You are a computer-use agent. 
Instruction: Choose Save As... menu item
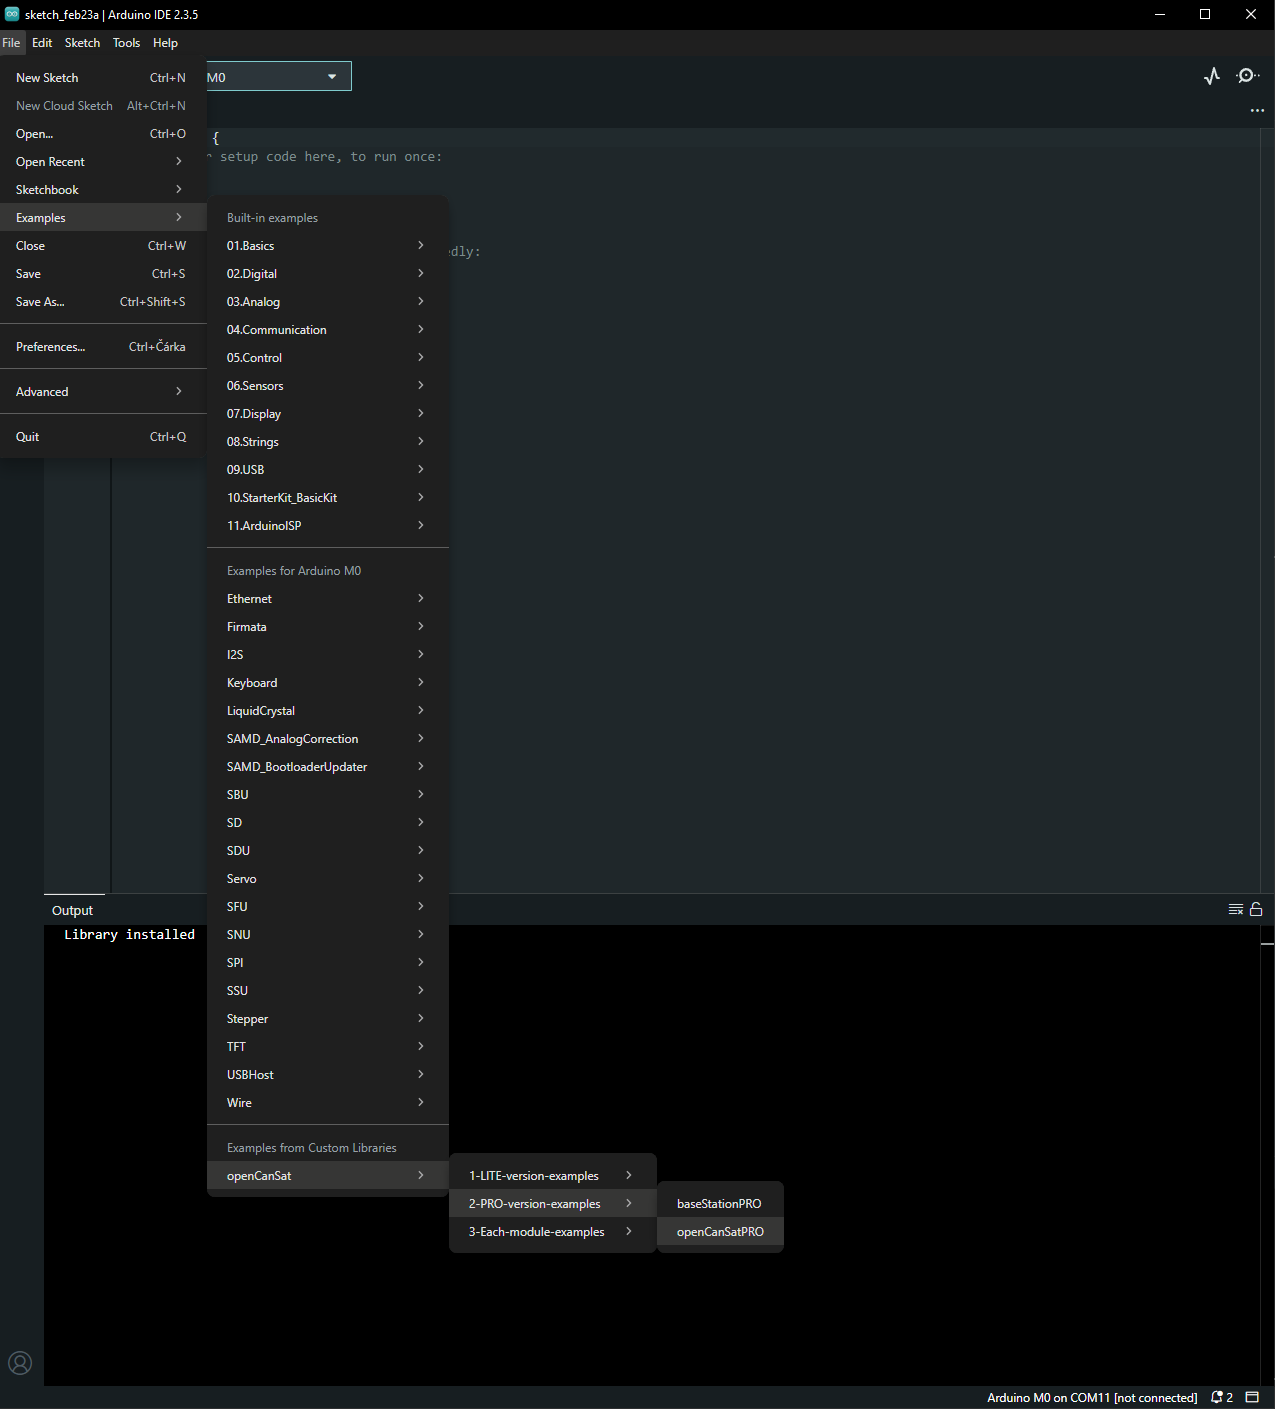[103, 302]
